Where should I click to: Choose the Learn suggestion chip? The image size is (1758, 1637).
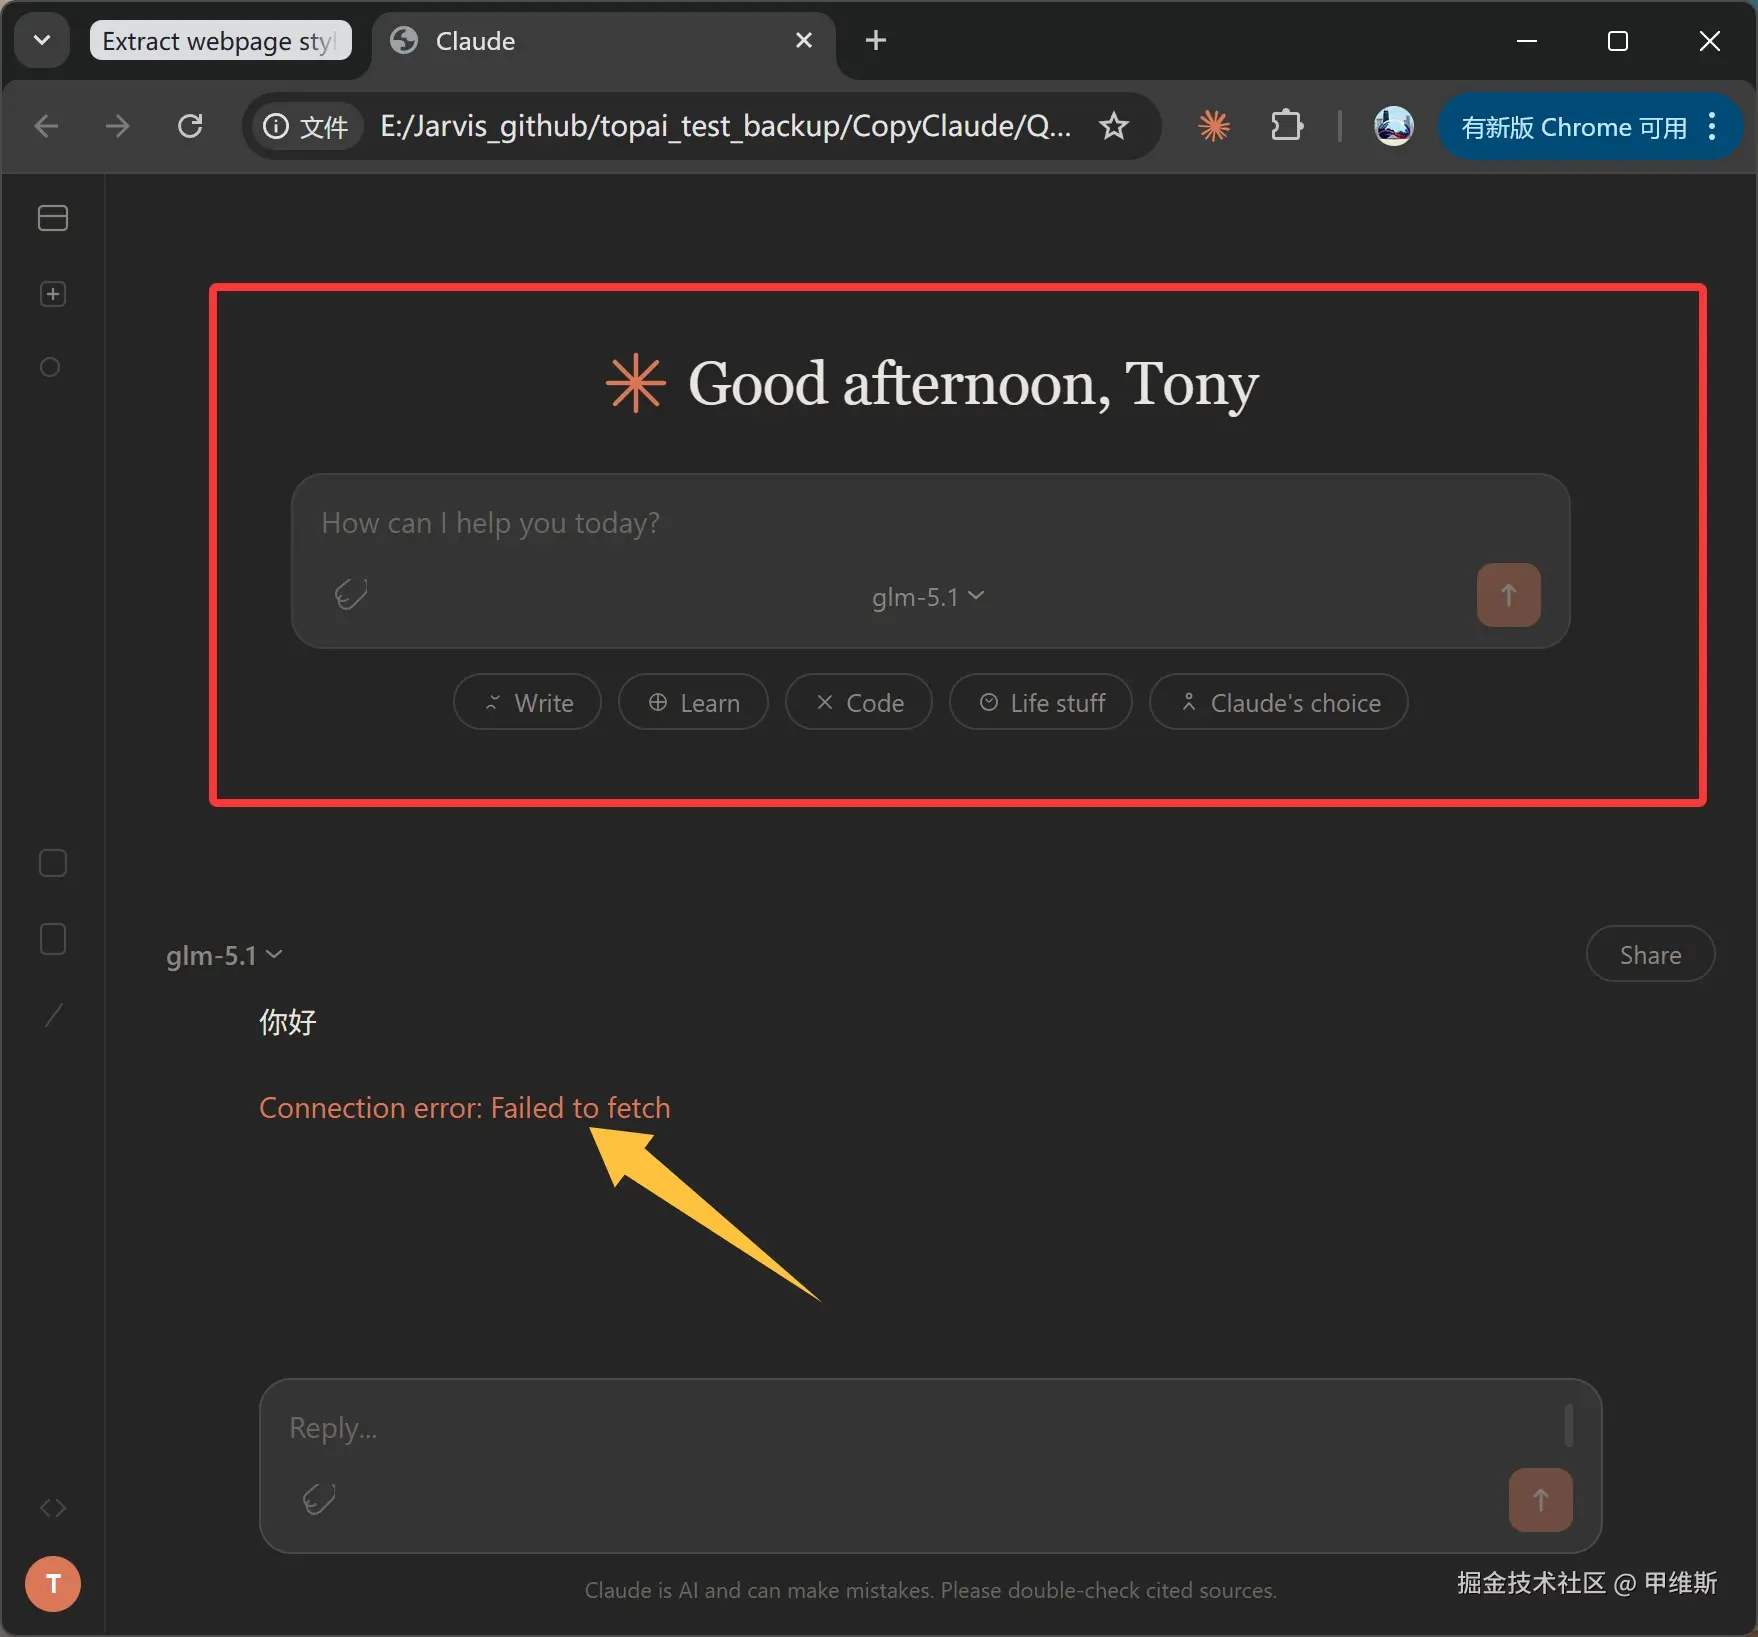click(x=693, y=702)
